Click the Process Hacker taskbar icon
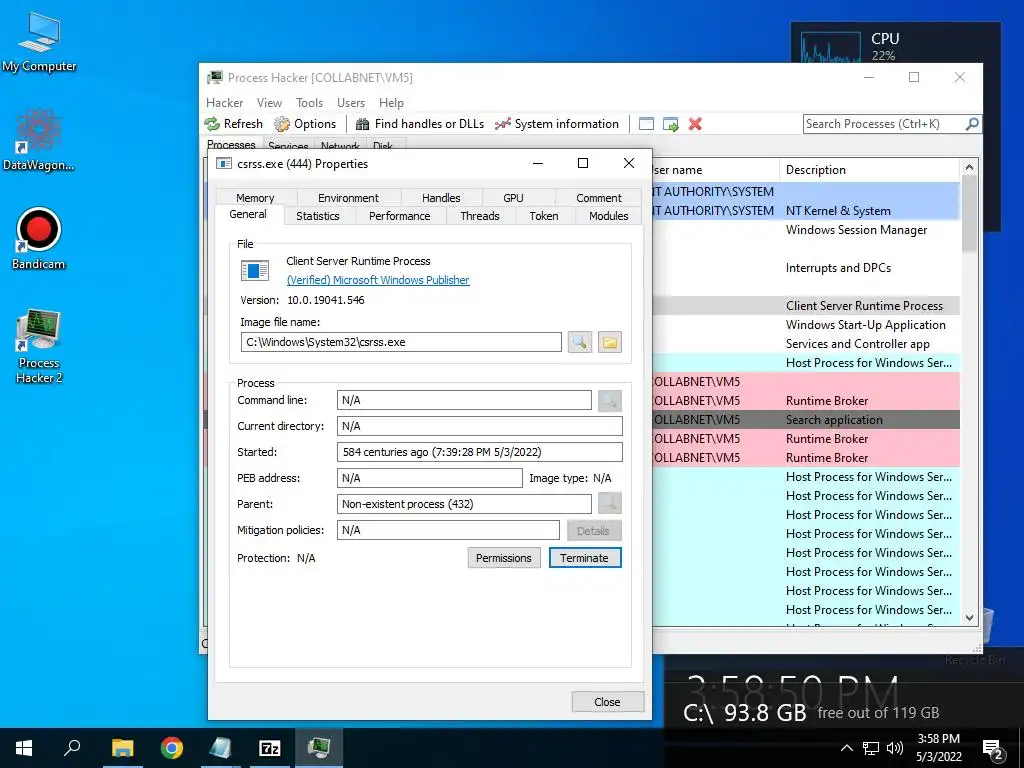Screen dimensions: 1024x768 pos(319,748)
